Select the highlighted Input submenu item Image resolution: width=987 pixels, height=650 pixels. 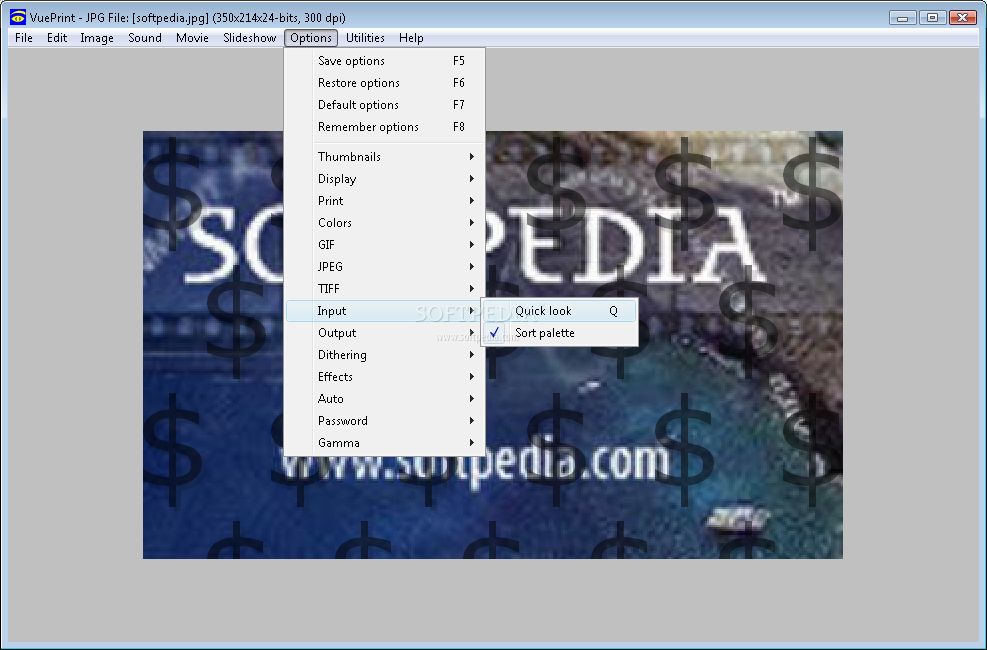(385, 311)
